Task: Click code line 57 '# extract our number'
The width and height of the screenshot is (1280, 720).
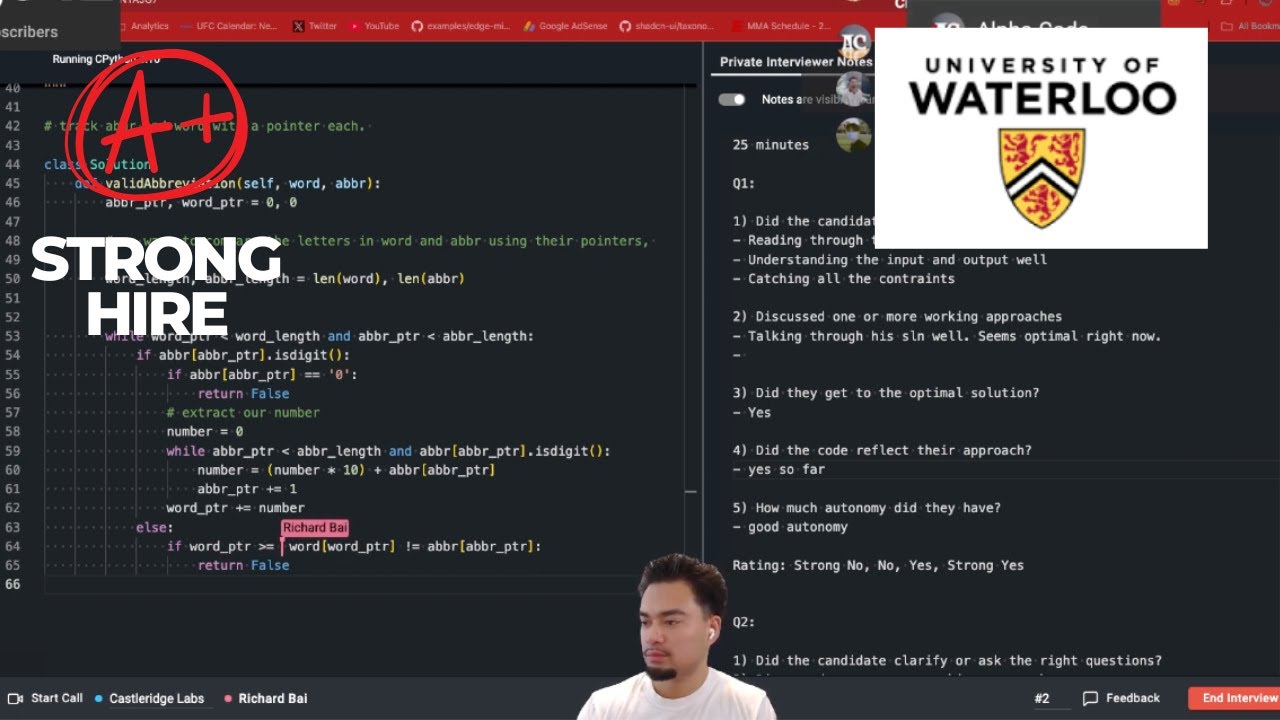Action: click(243, 413)
